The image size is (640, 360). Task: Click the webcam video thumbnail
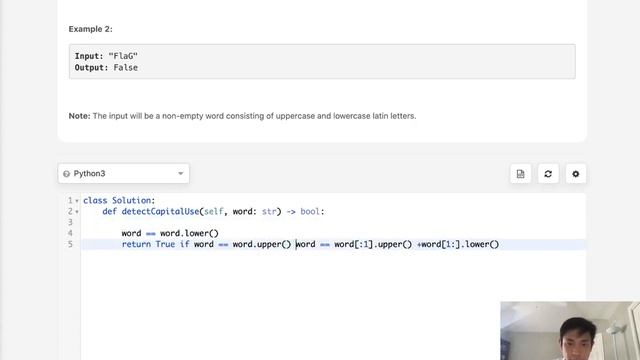(570, 331)
